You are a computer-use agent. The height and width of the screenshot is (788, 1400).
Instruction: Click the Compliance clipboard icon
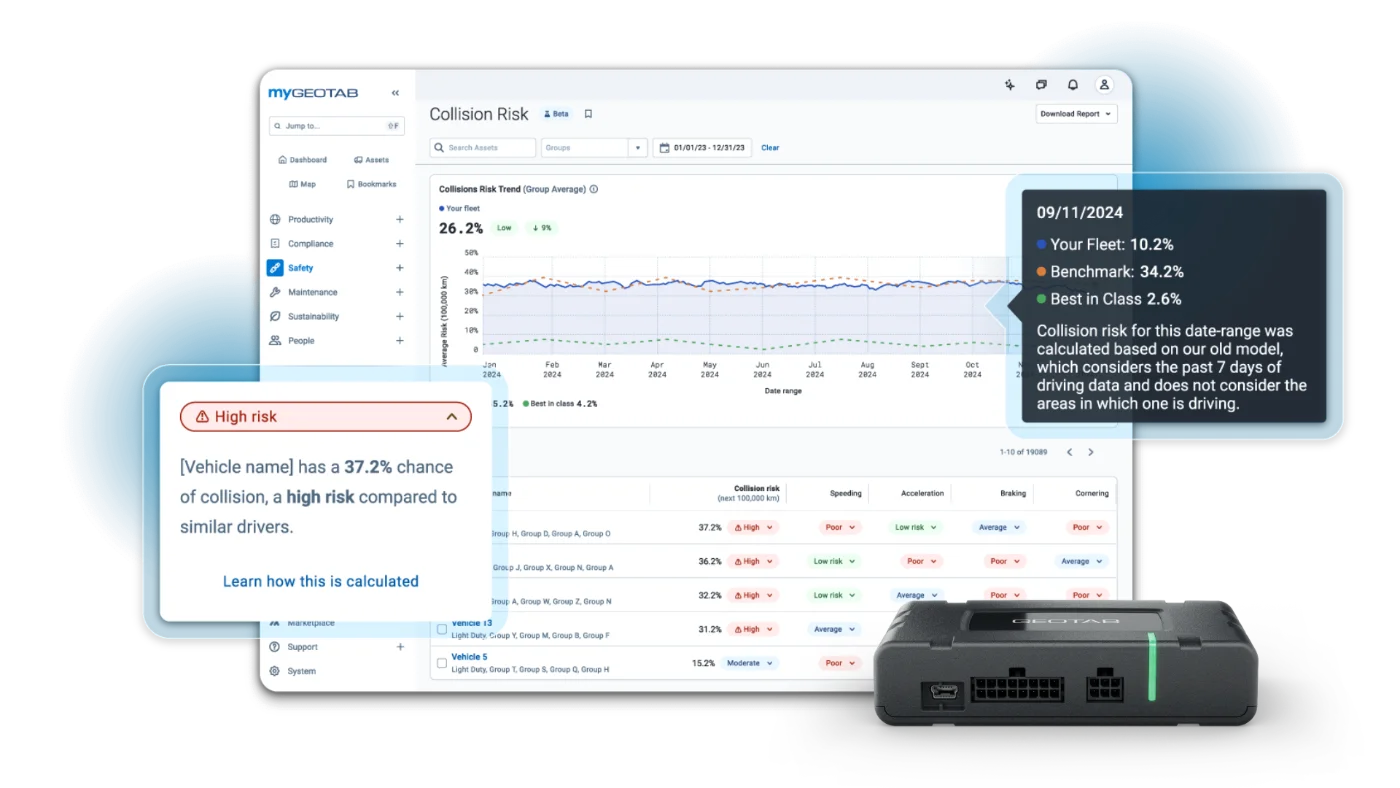click(x=275, y=243)
